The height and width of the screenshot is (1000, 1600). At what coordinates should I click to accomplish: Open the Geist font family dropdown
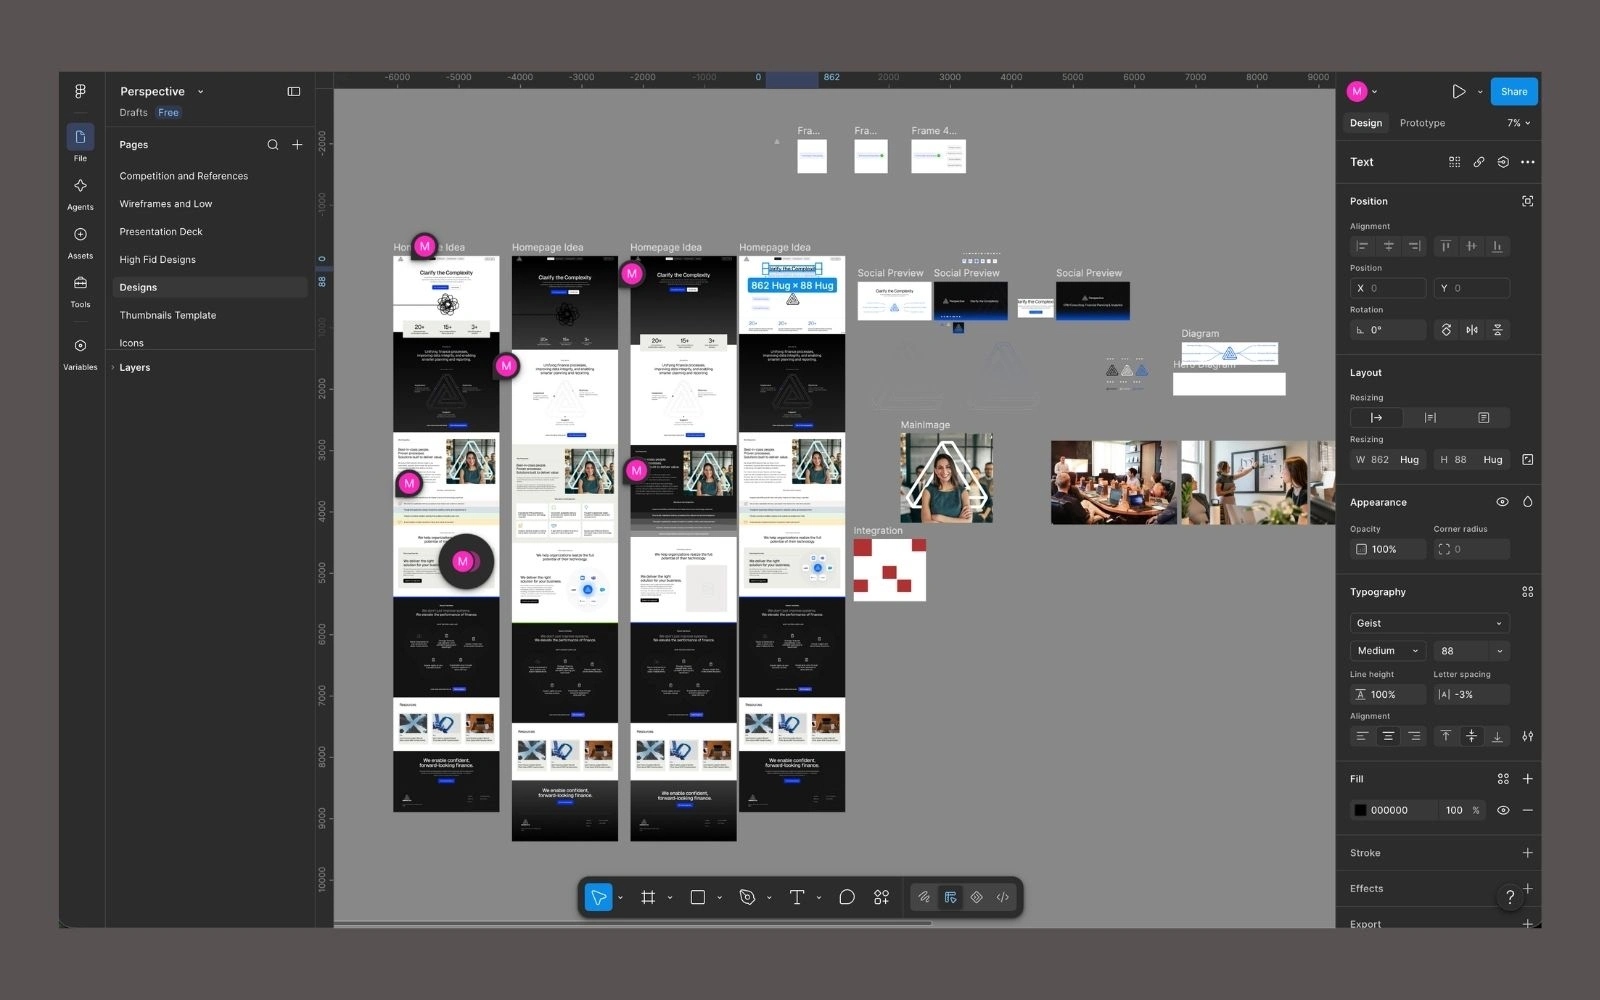coord(1429,623)
